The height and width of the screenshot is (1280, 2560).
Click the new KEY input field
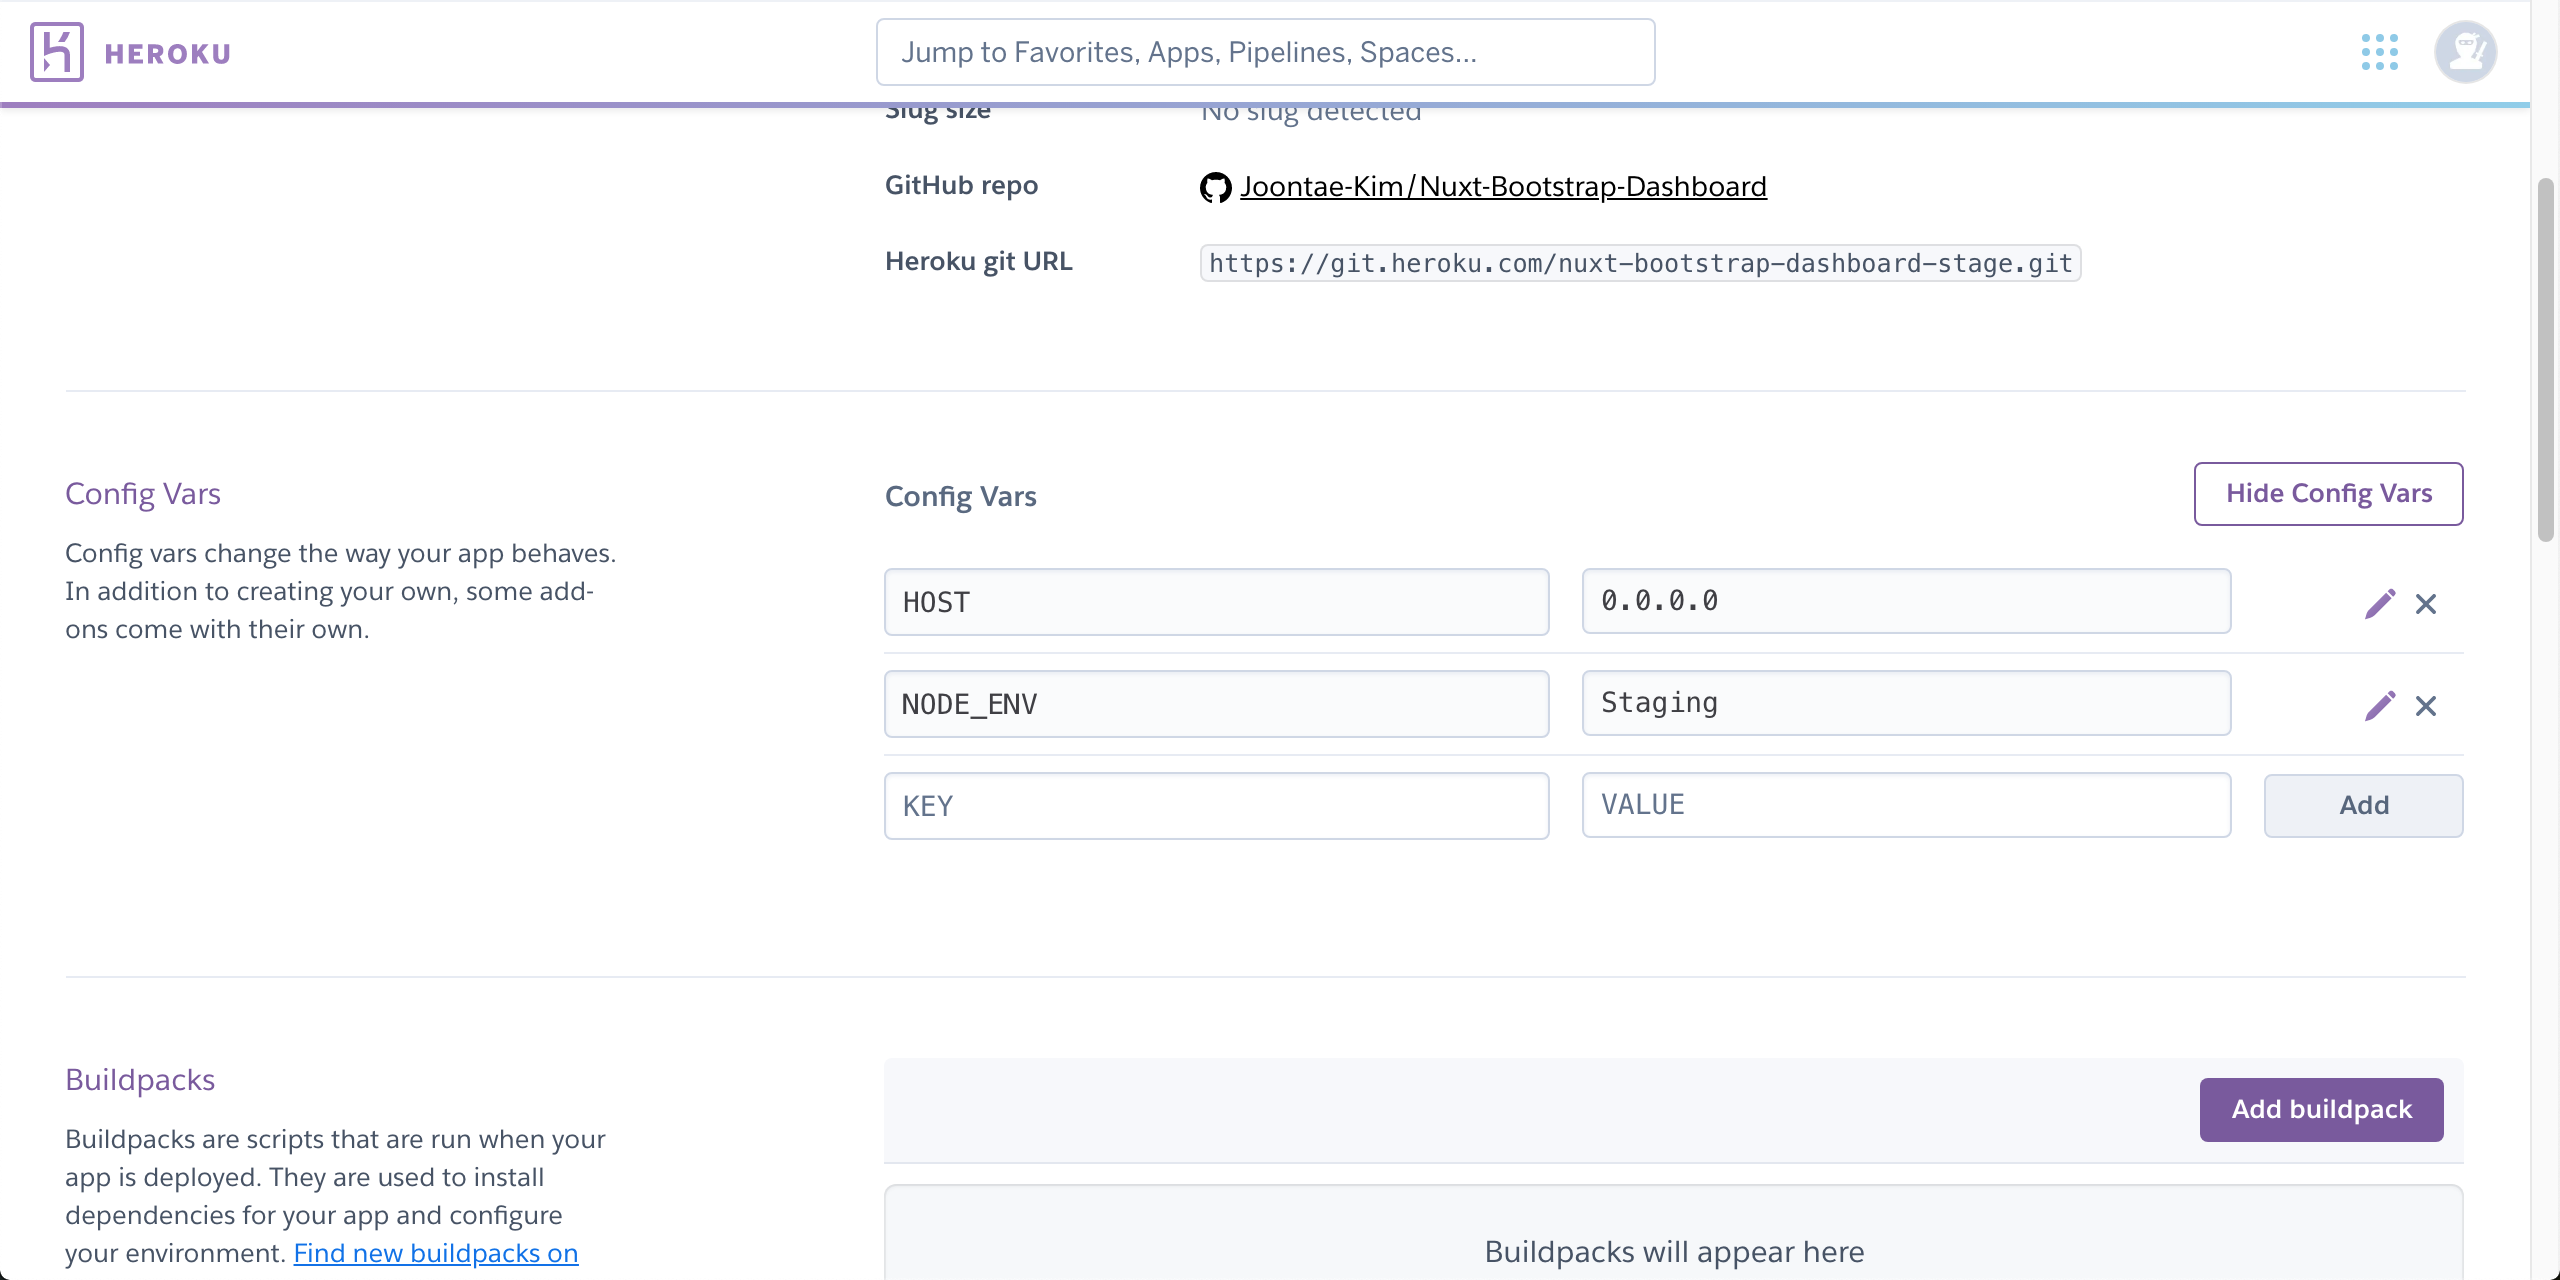[x=1216, y=805]
